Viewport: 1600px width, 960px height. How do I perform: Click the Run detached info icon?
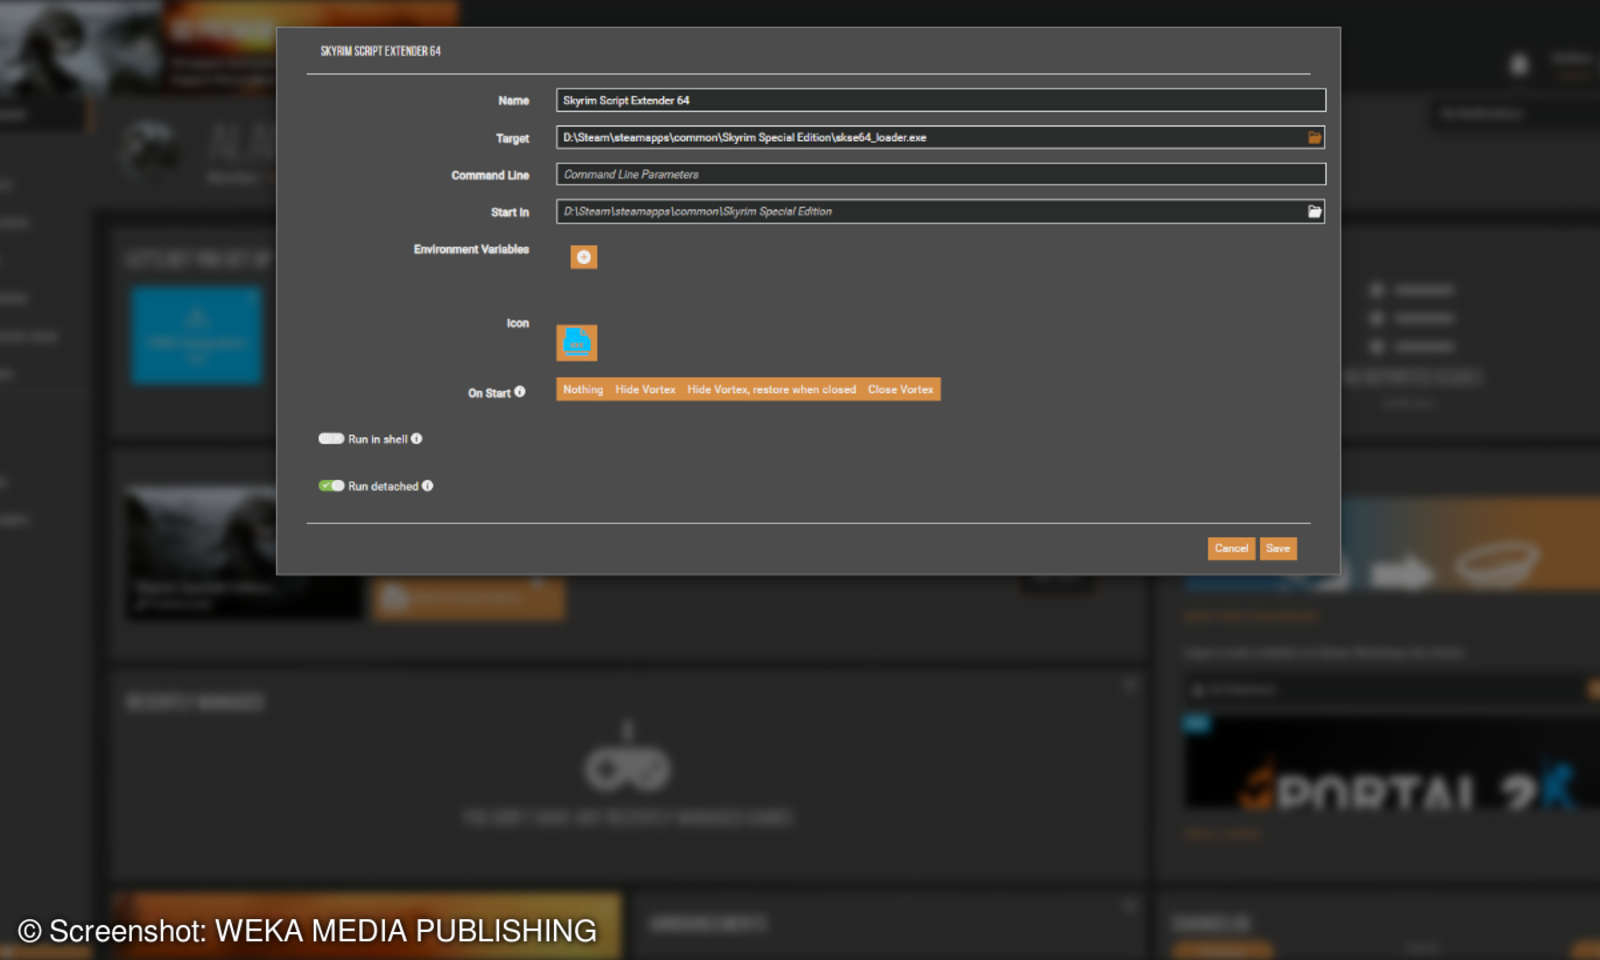(x=428, y=486)
